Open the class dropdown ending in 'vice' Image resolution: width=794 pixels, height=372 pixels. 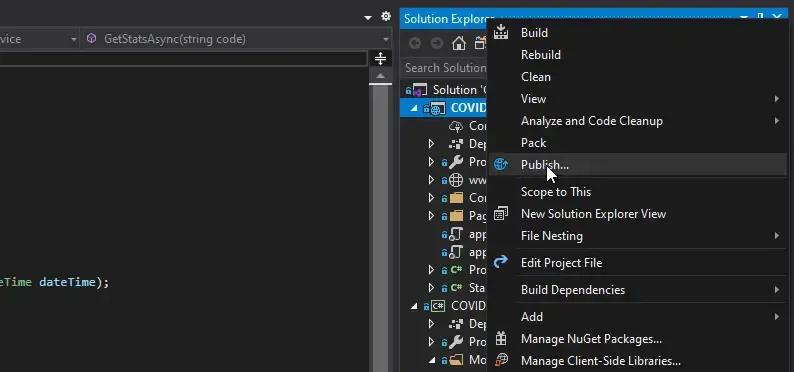74,39
